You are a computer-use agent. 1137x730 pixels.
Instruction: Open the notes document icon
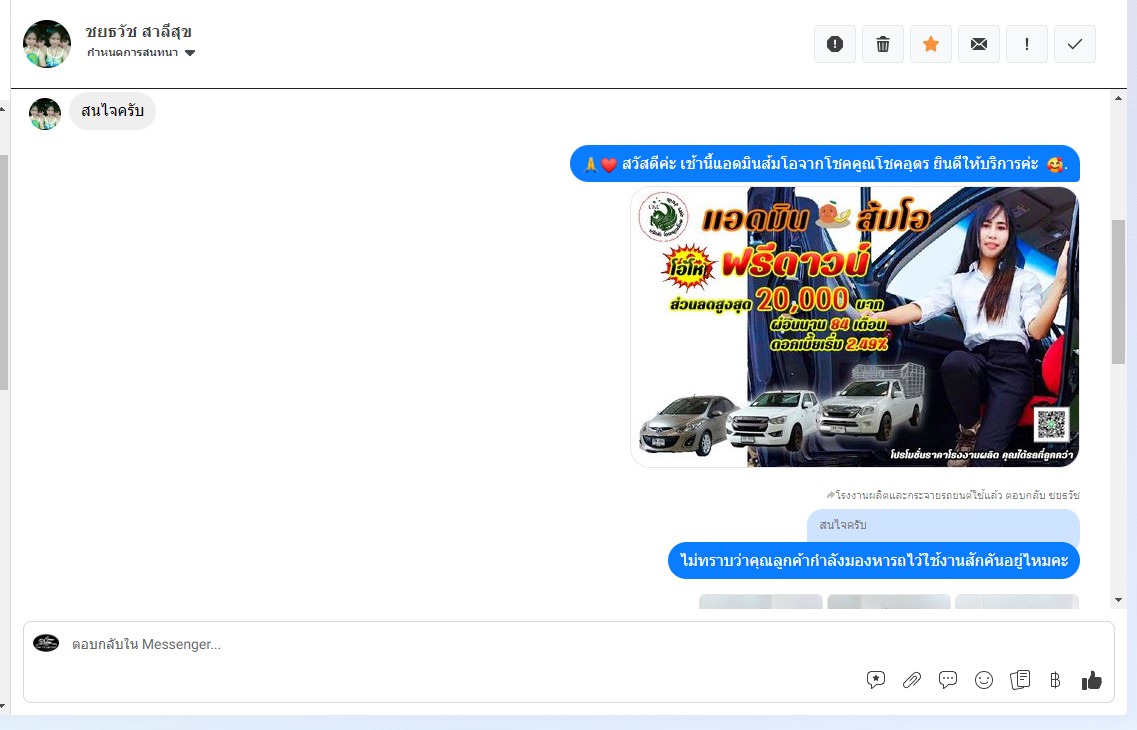[1020, 680]
